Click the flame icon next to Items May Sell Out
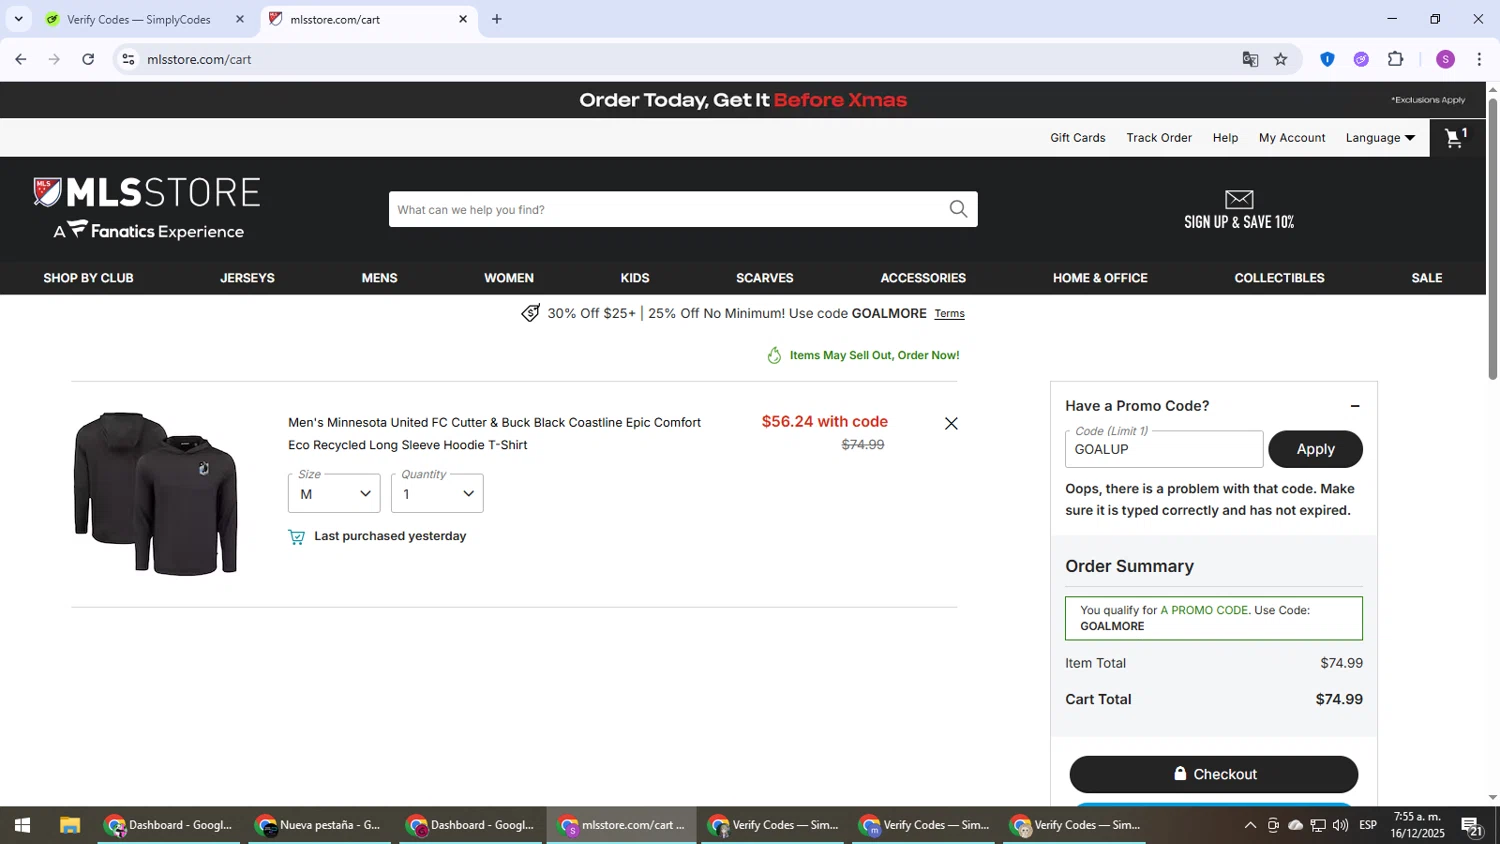The image size is (1500, 844). [774, 355]
